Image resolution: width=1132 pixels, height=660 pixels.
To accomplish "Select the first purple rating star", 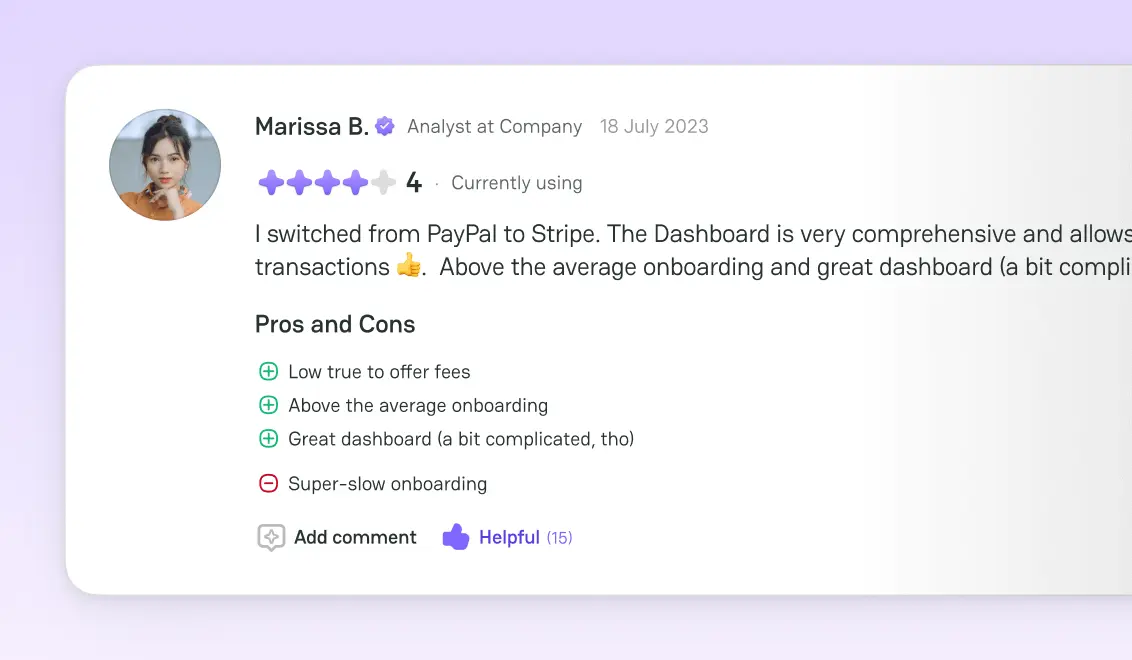I will (x=270, y=182).
